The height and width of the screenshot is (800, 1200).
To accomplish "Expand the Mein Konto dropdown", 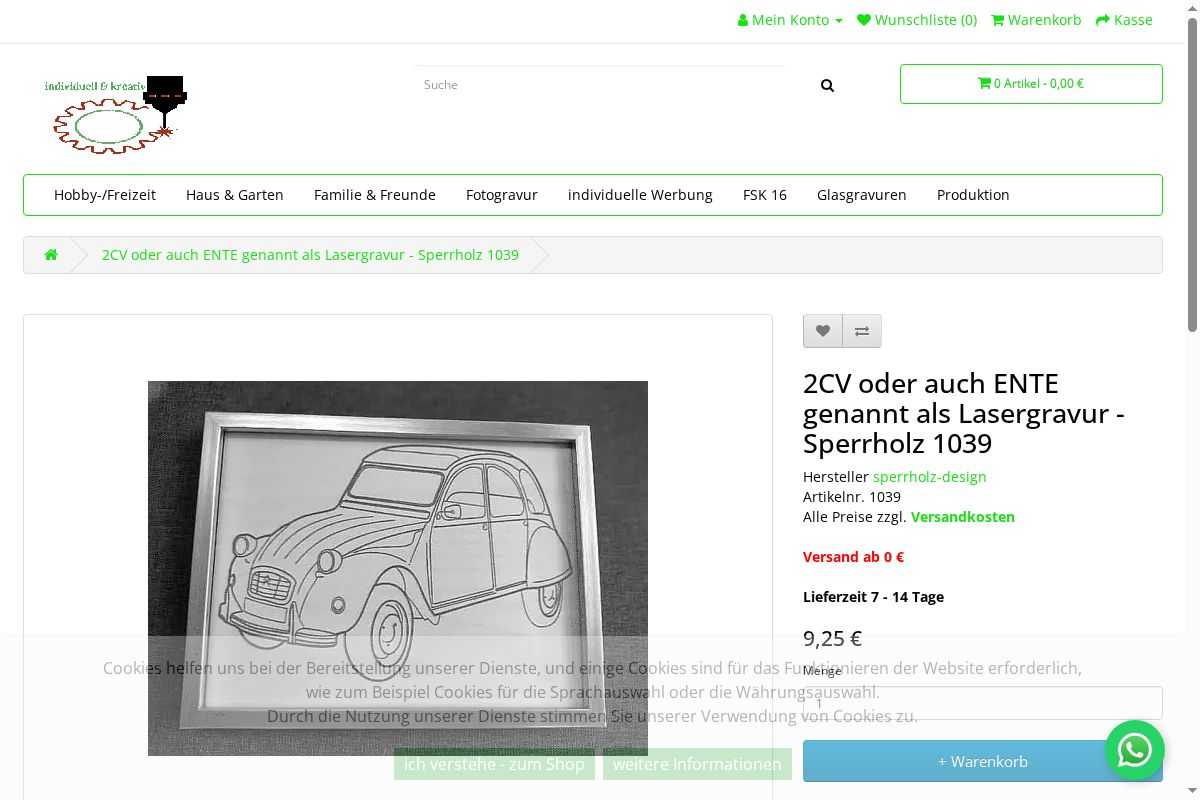I will [x=790, y=20].
